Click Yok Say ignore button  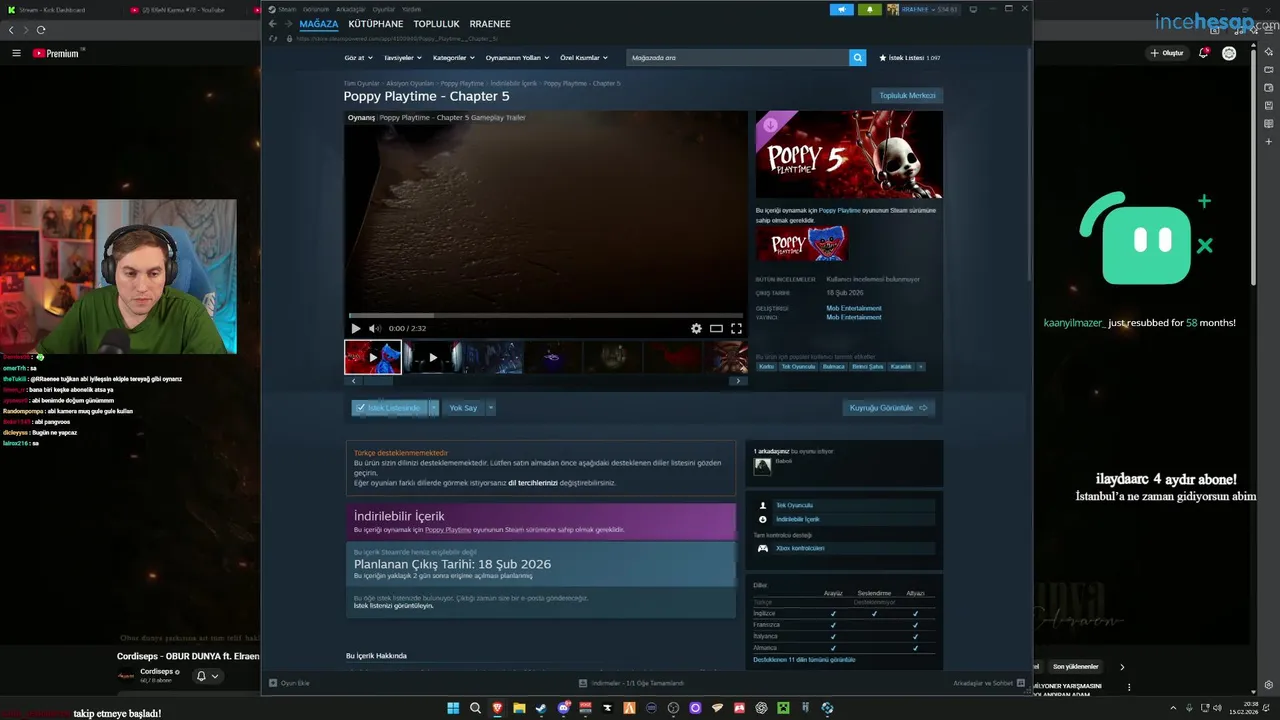(463, 408)
